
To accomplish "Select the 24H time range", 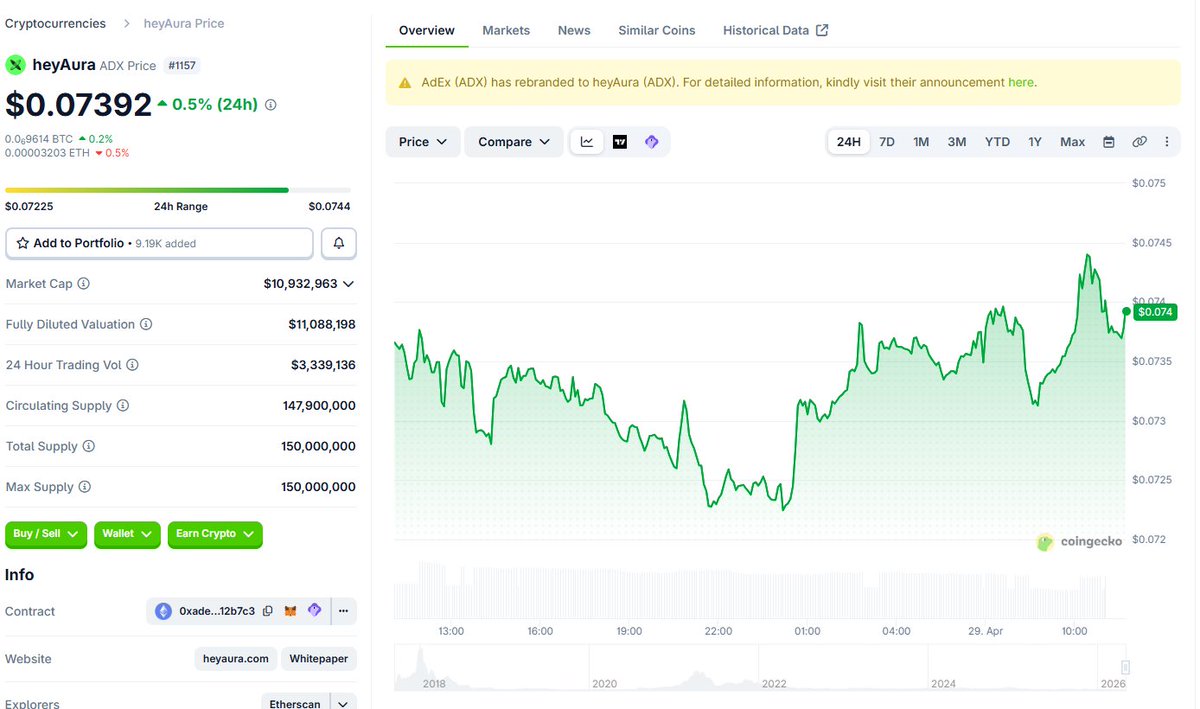I will coord(849,142).
